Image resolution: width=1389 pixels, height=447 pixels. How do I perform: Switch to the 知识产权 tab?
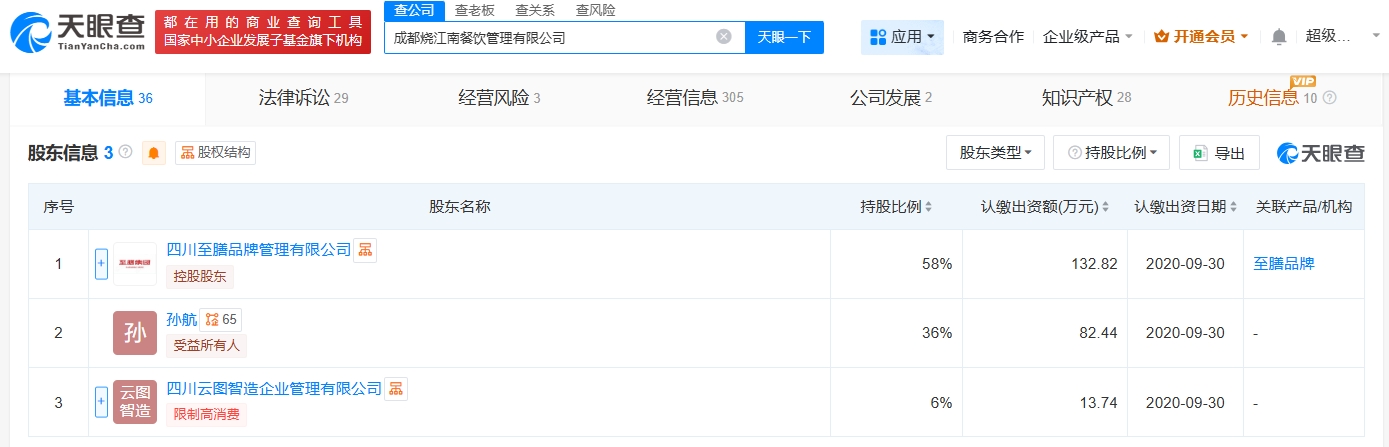click(x=1086, y=98)
